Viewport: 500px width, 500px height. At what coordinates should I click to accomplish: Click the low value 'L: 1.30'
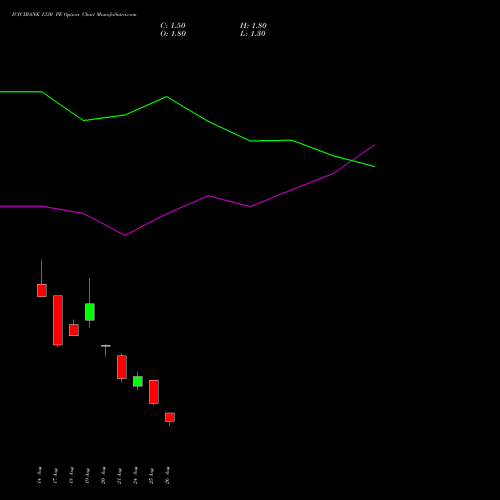click(253, 34)
